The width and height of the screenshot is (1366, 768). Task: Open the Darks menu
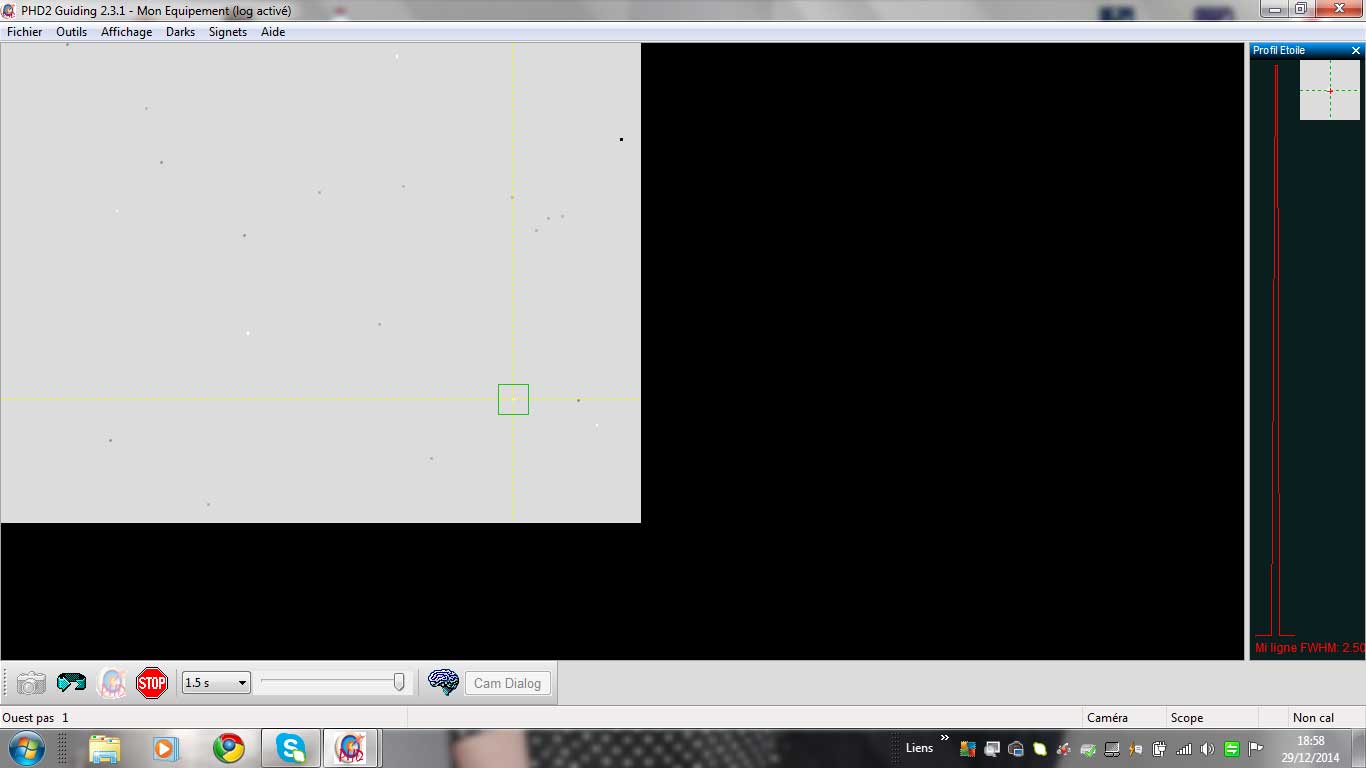pyautogui.click(x=181, y=32)
